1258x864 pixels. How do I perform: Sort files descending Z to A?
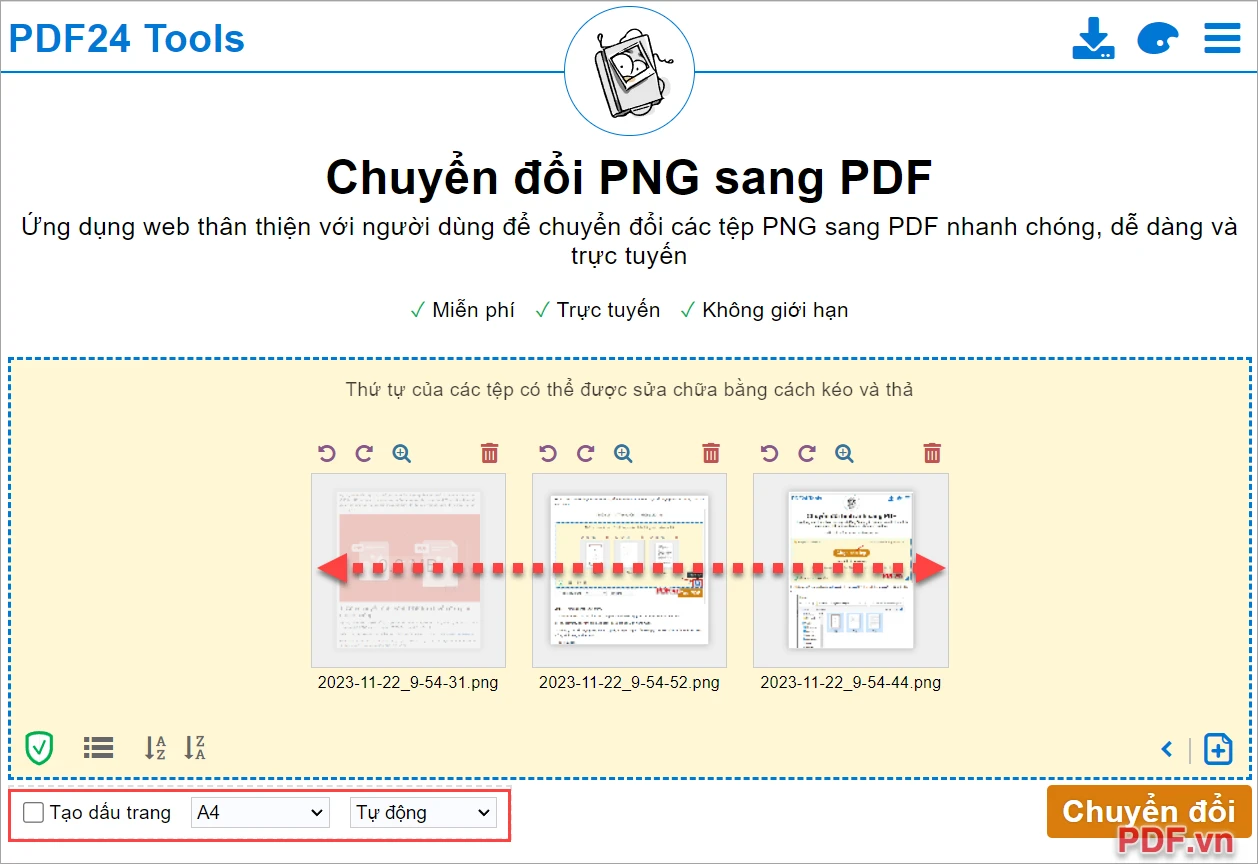click(195, 747)
